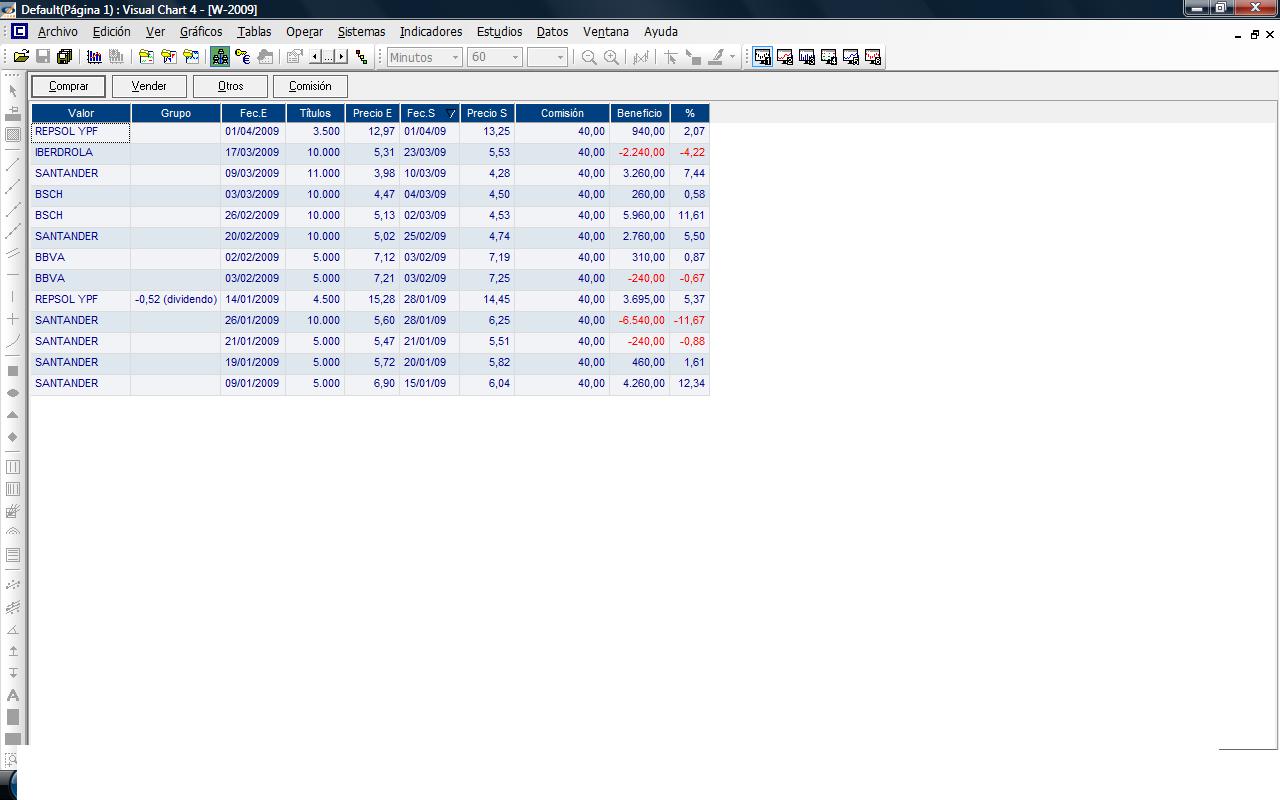The image size is (1280, 800).
Task: Click the open folder icon in toolbar
Action: coord(21,57)
